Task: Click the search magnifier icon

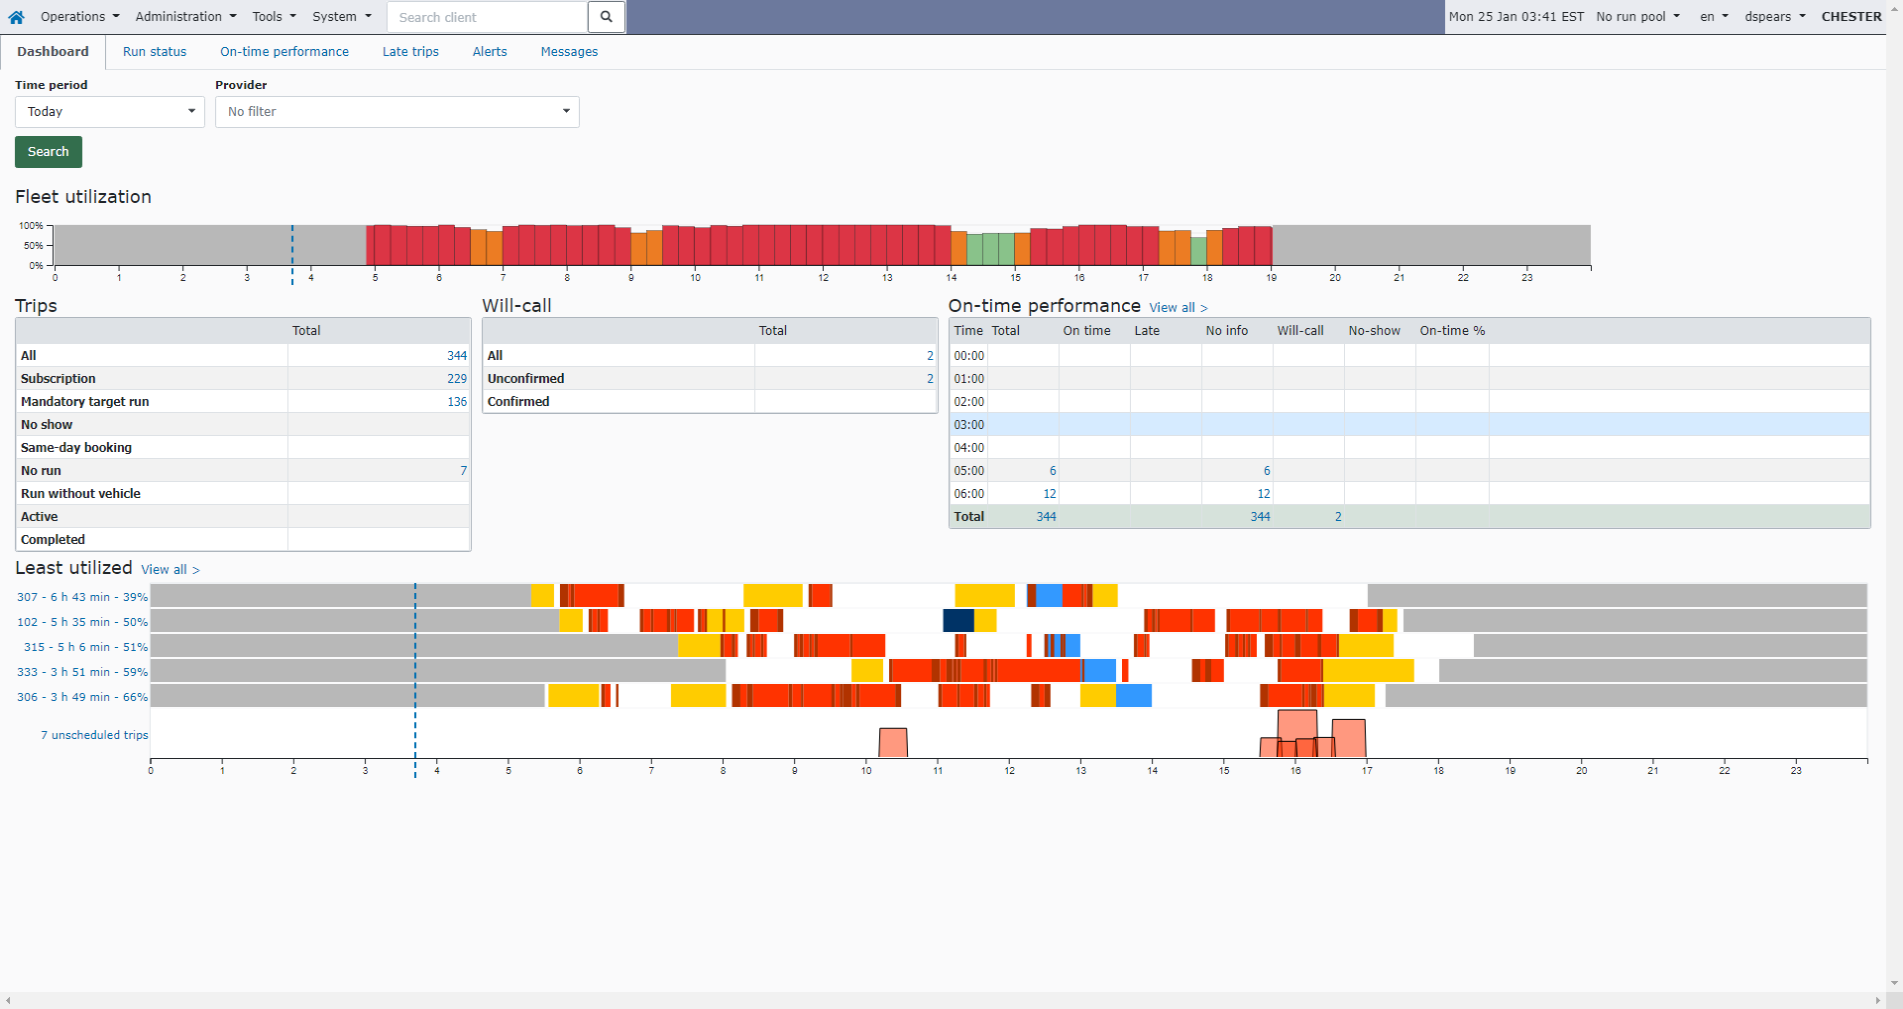Action: [605, 16]
